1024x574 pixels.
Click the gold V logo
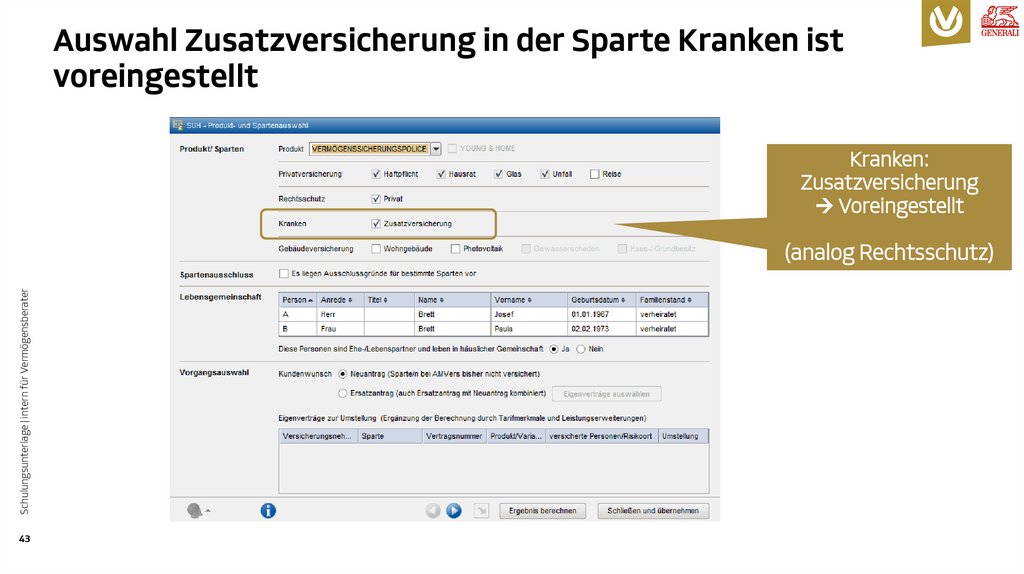[946, 22]
